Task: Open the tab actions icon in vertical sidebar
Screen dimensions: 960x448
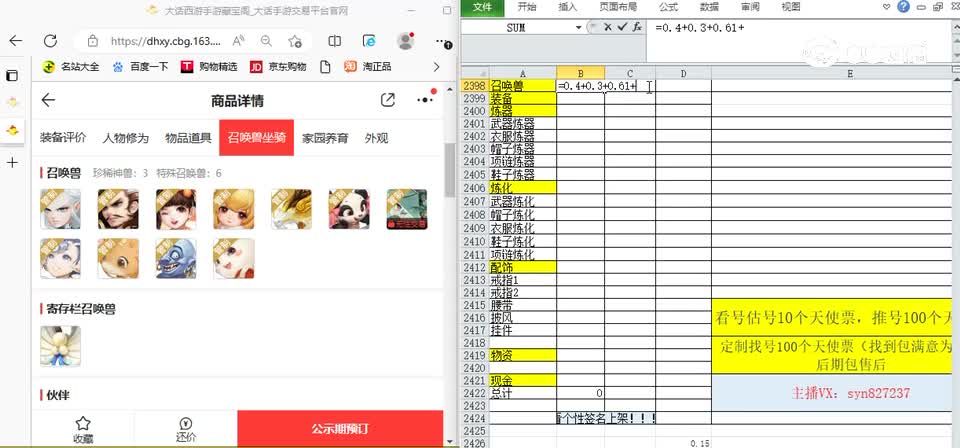Action: pos(12,76)
